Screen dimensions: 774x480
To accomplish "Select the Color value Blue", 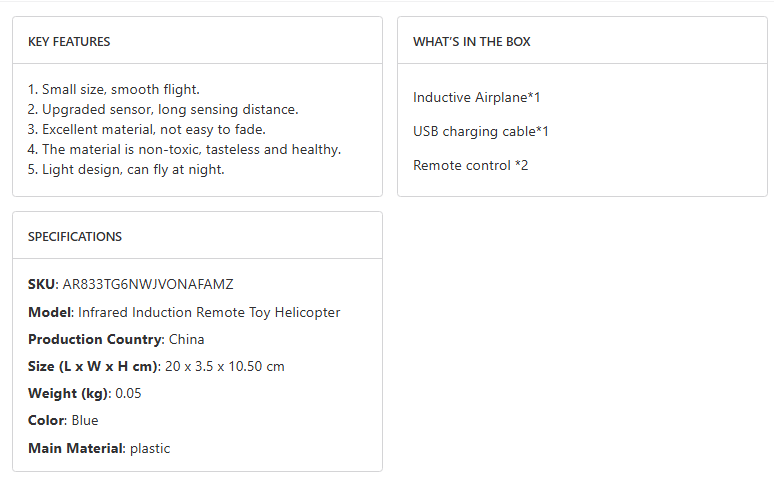I will point(85,420).
